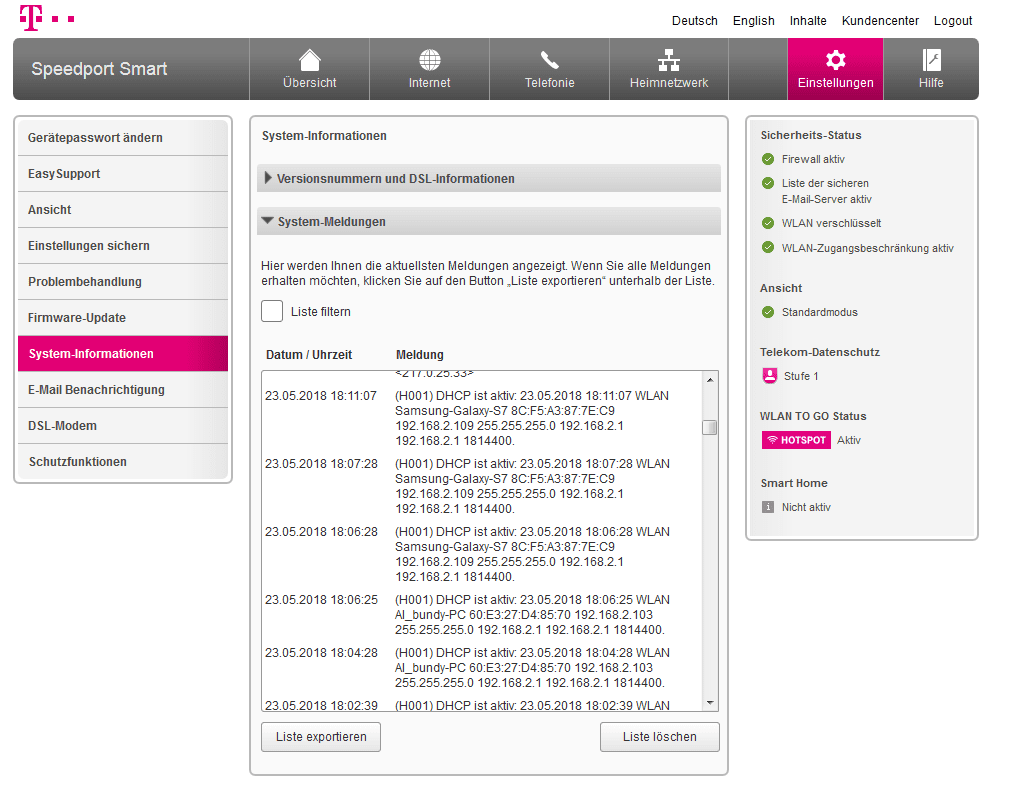The image size is (1028, 791).
Task: Click the Datum / Uhrzeit column header
Action: point(309,355)
